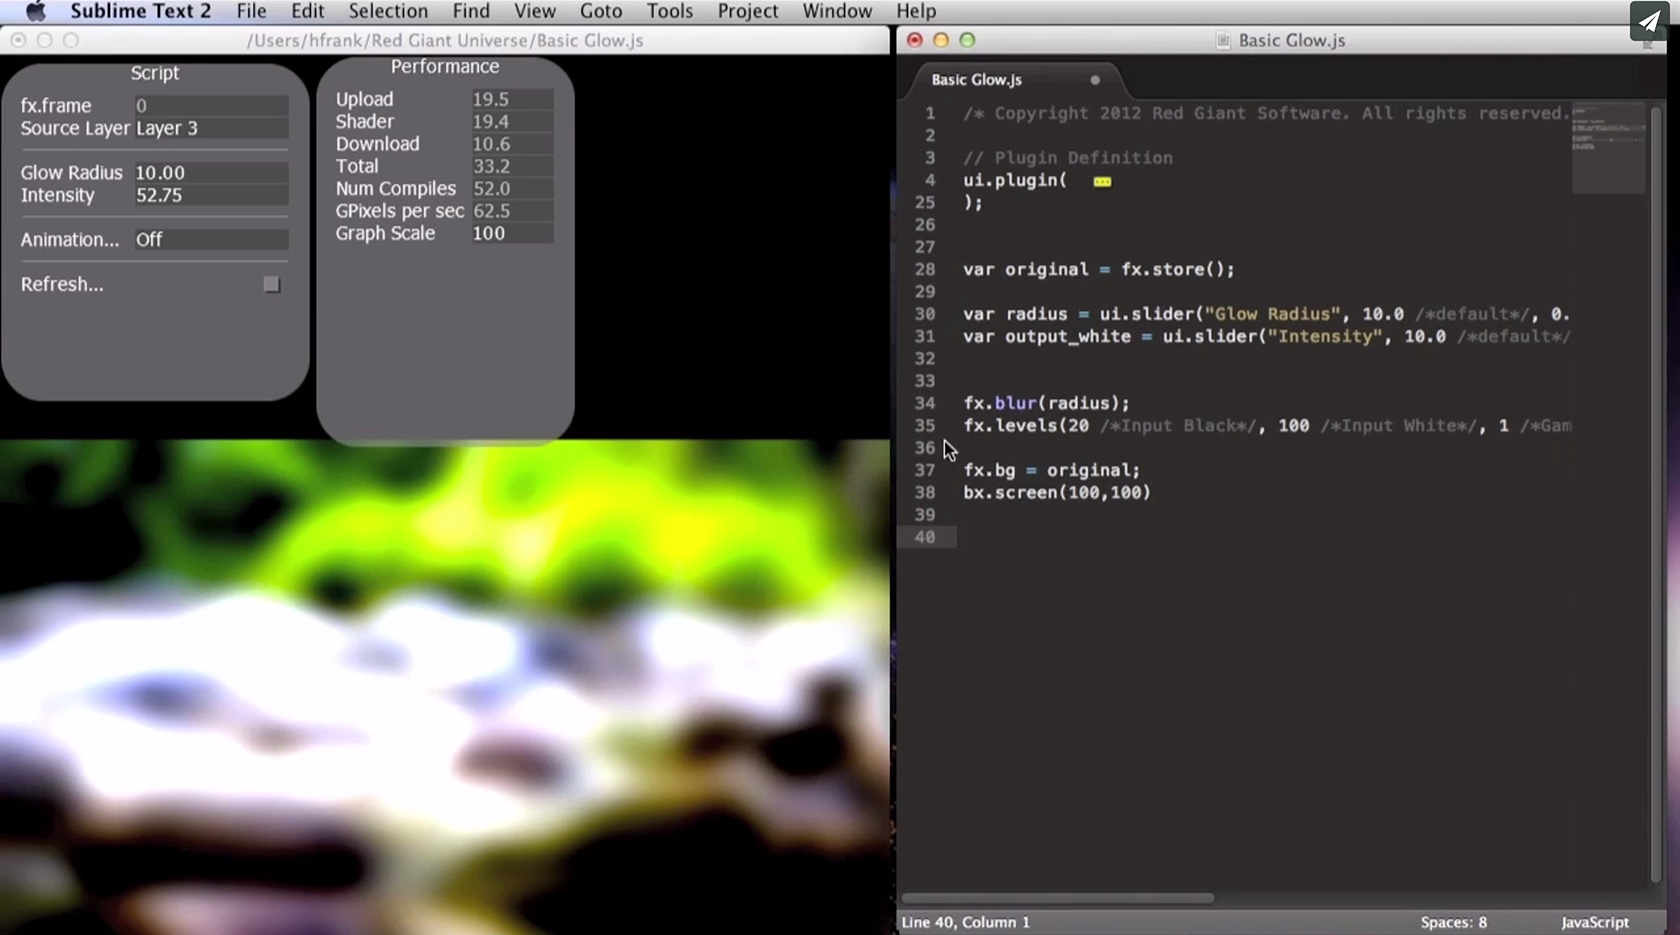The image size is (1680, 935).
Task: Click line number 34 in gutter
Action: point(924,403)
